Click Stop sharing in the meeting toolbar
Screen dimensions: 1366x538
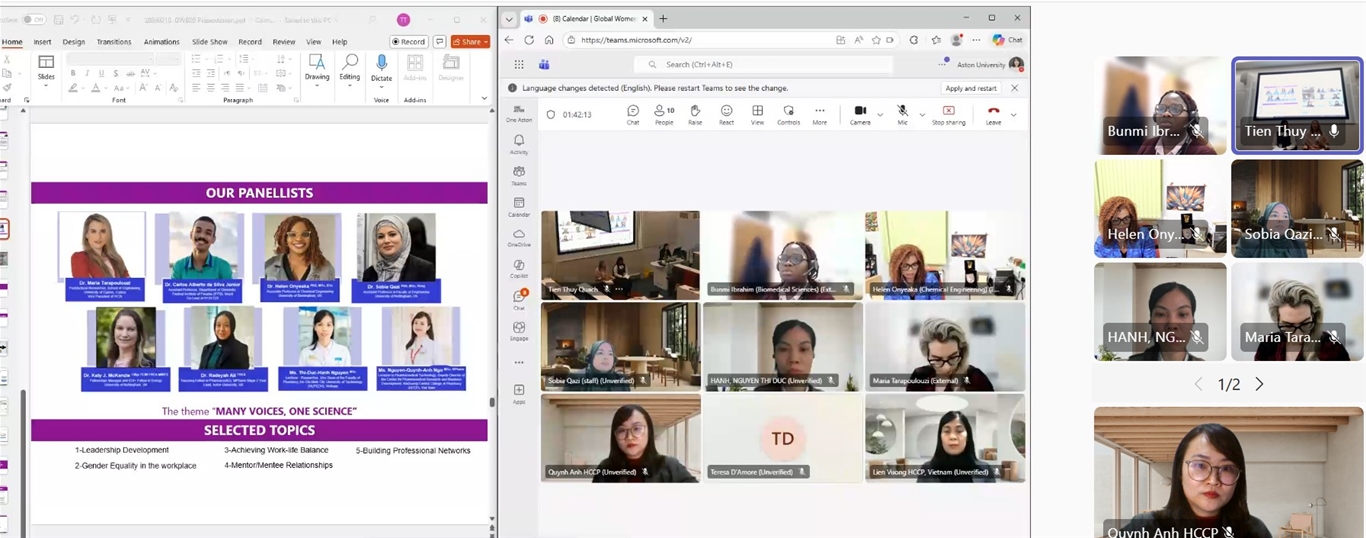tap(948, 113)
